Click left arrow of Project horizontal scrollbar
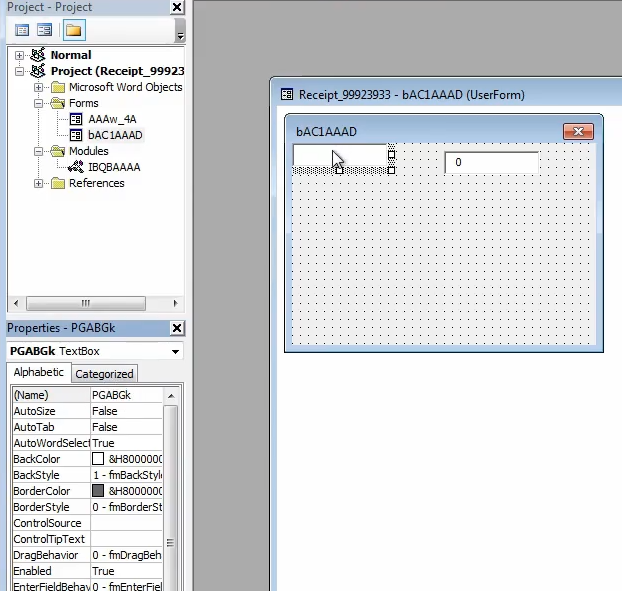Screen dimensions: 622x591 coord(16,303)
